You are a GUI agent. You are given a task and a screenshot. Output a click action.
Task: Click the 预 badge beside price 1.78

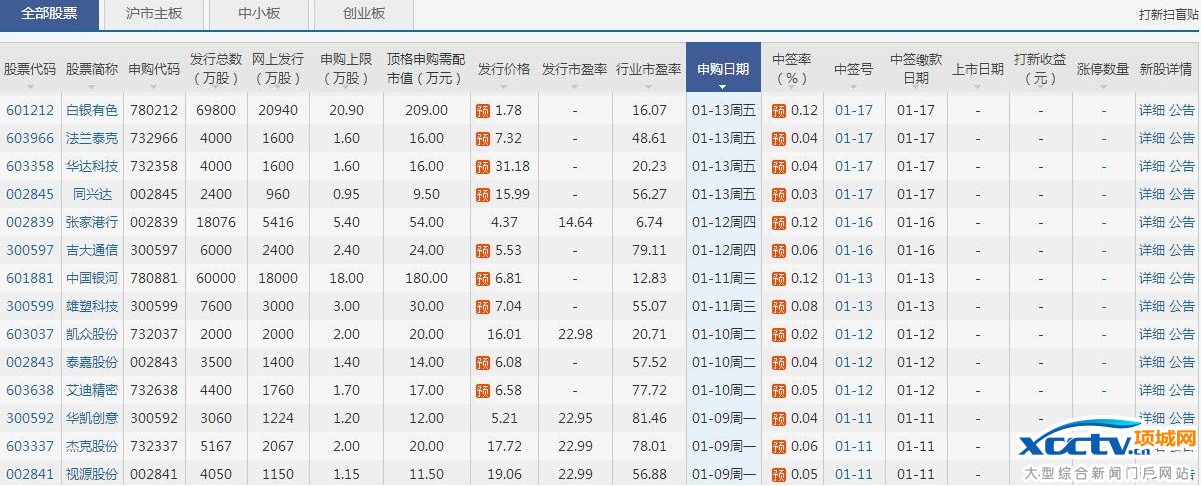[483, 111]
